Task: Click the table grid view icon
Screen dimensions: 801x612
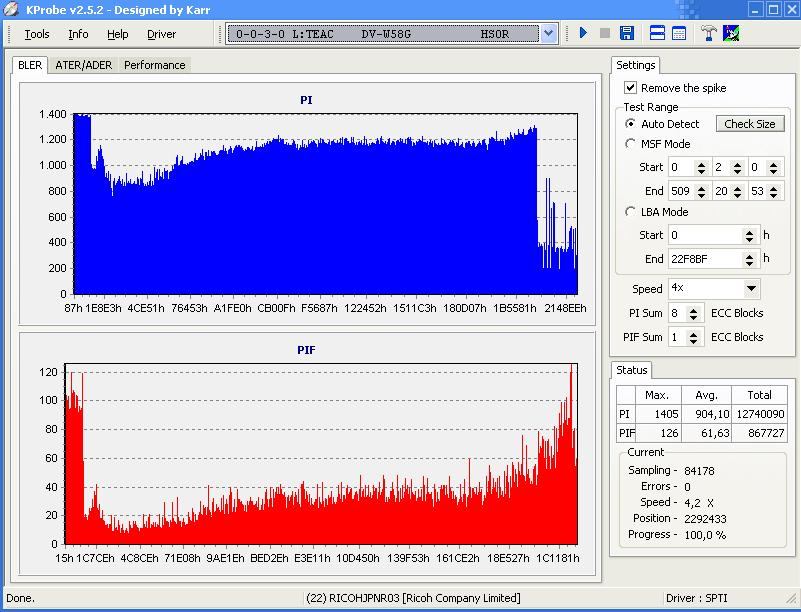Action: click(679, 33)
